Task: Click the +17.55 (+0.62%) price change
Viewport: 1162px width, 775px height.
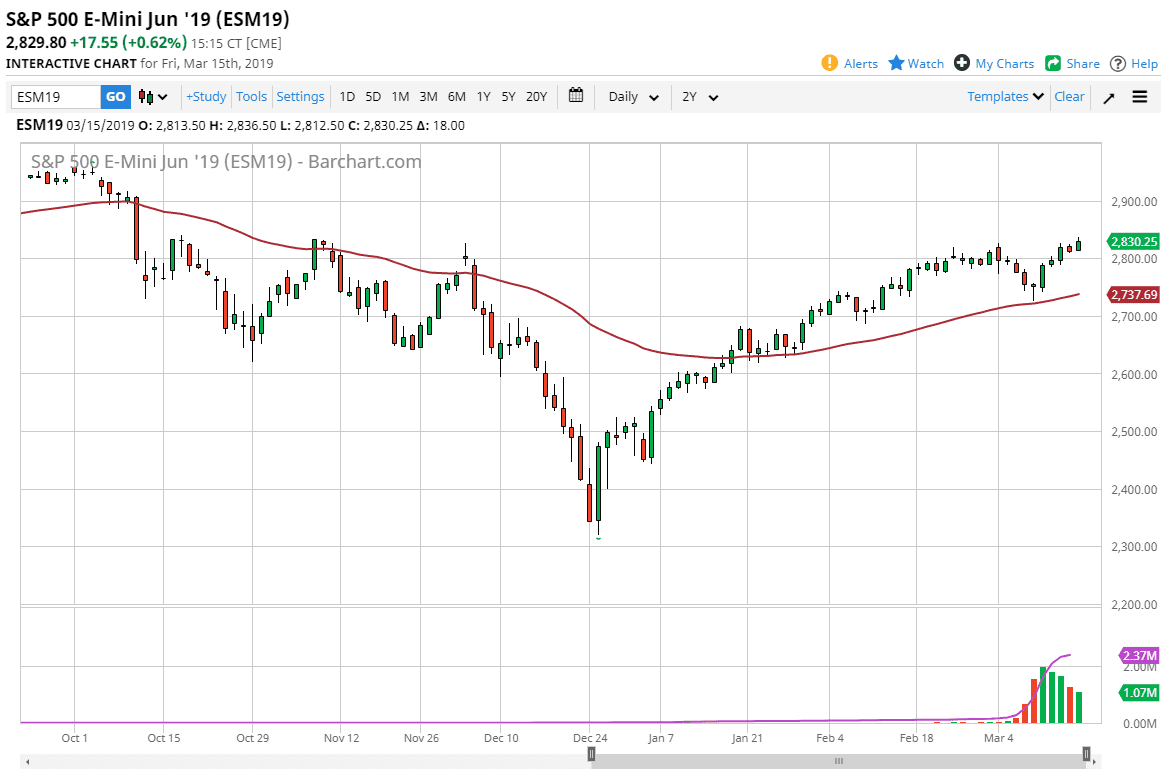Action: [128, 43]
